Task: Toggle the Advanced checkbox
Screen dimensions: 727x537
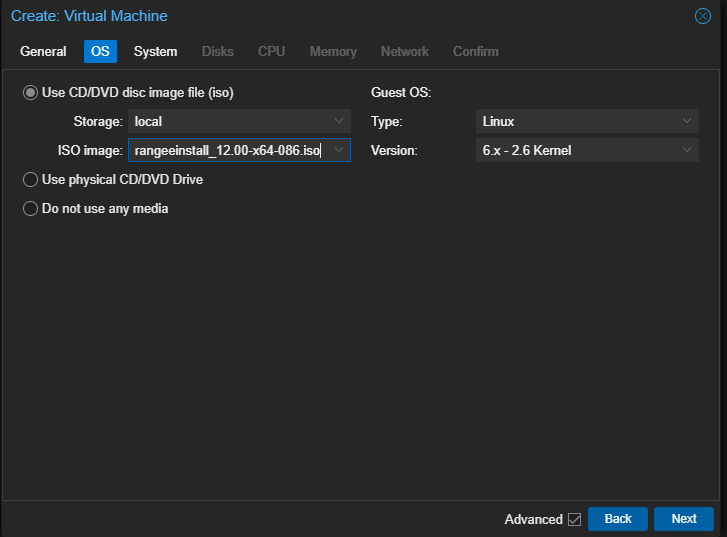Action: (574, 519)
